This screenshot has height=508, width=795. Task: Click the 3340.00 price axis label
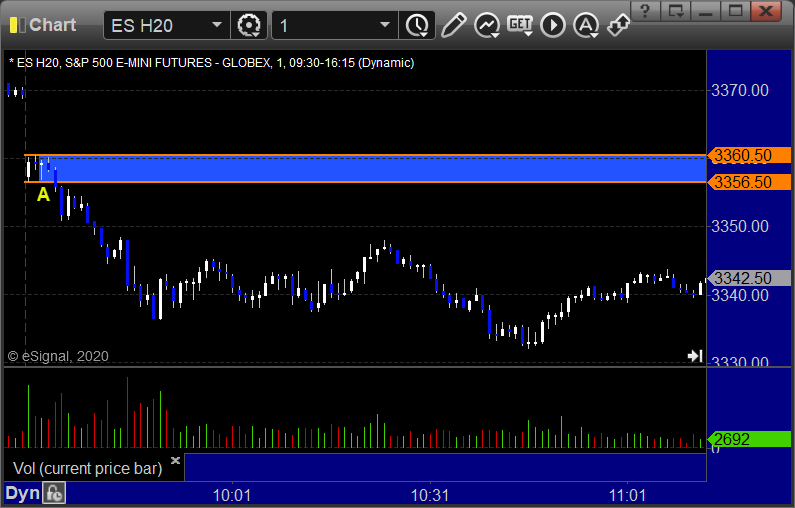[x=740, y=295]
